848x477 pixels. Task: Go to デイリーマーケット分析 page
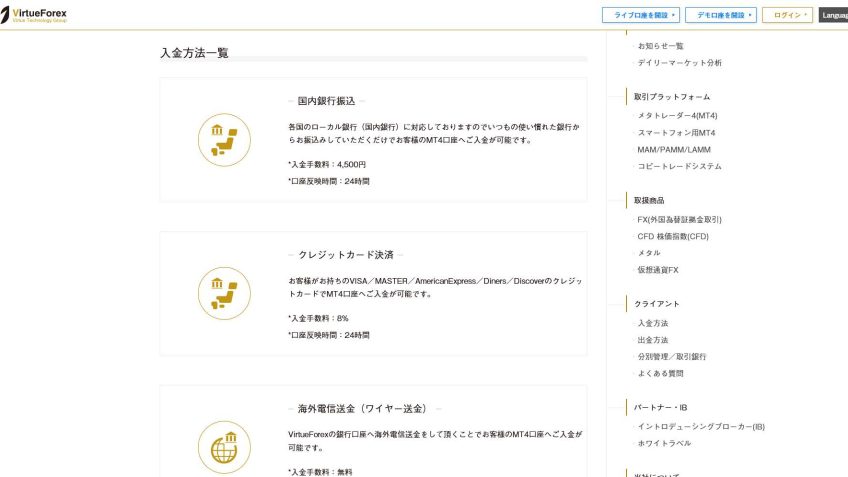point(679,63)
